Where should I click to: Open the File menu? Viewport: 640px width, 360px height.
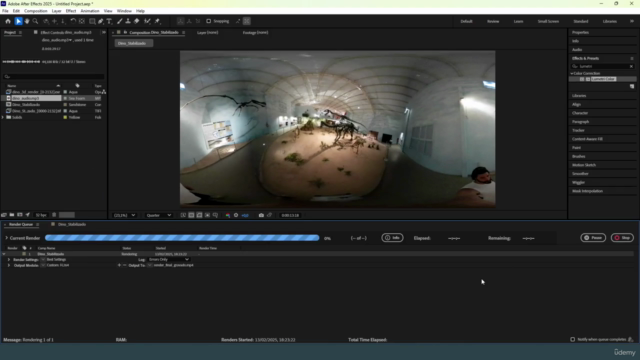5,11
